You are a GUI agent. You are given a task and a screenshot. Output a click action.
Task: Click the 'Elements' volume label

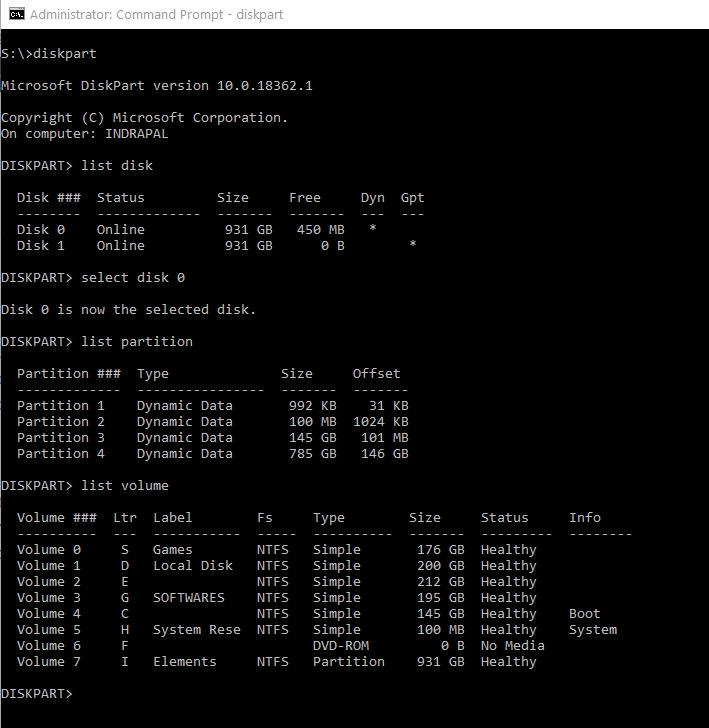click(x=185, y=662)
